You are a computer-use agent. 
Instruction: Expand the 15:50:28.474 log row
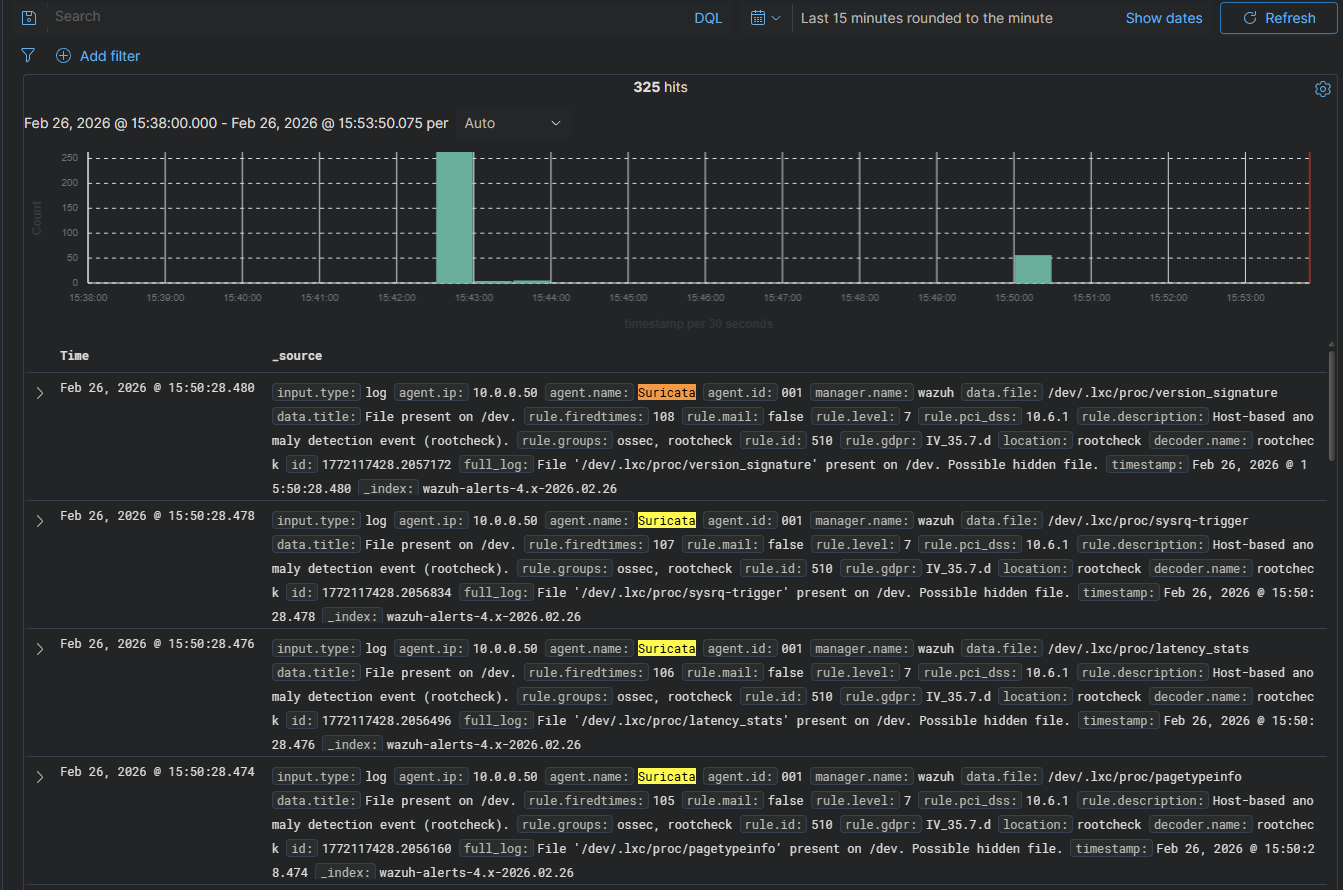[x=40, y=777]
